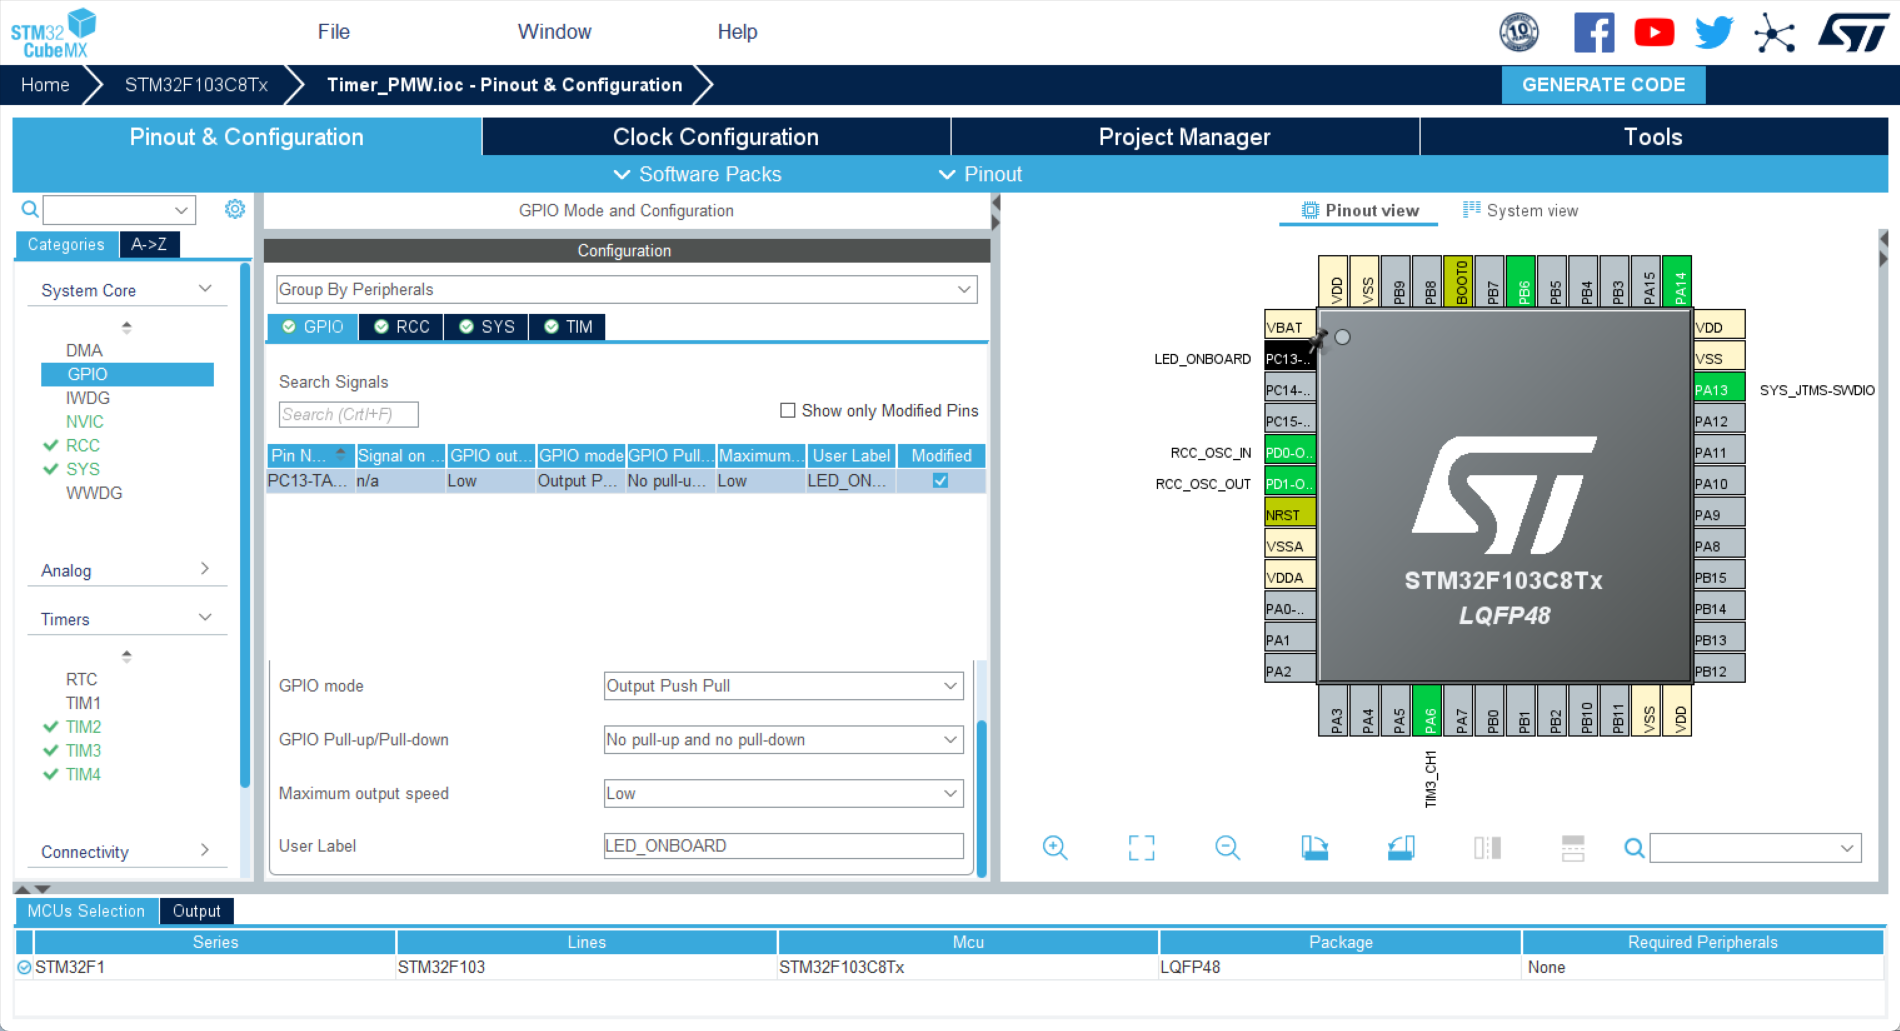
Task: Click STM32F103C8Tx in the breadcrumb
Action: point(196,85)
